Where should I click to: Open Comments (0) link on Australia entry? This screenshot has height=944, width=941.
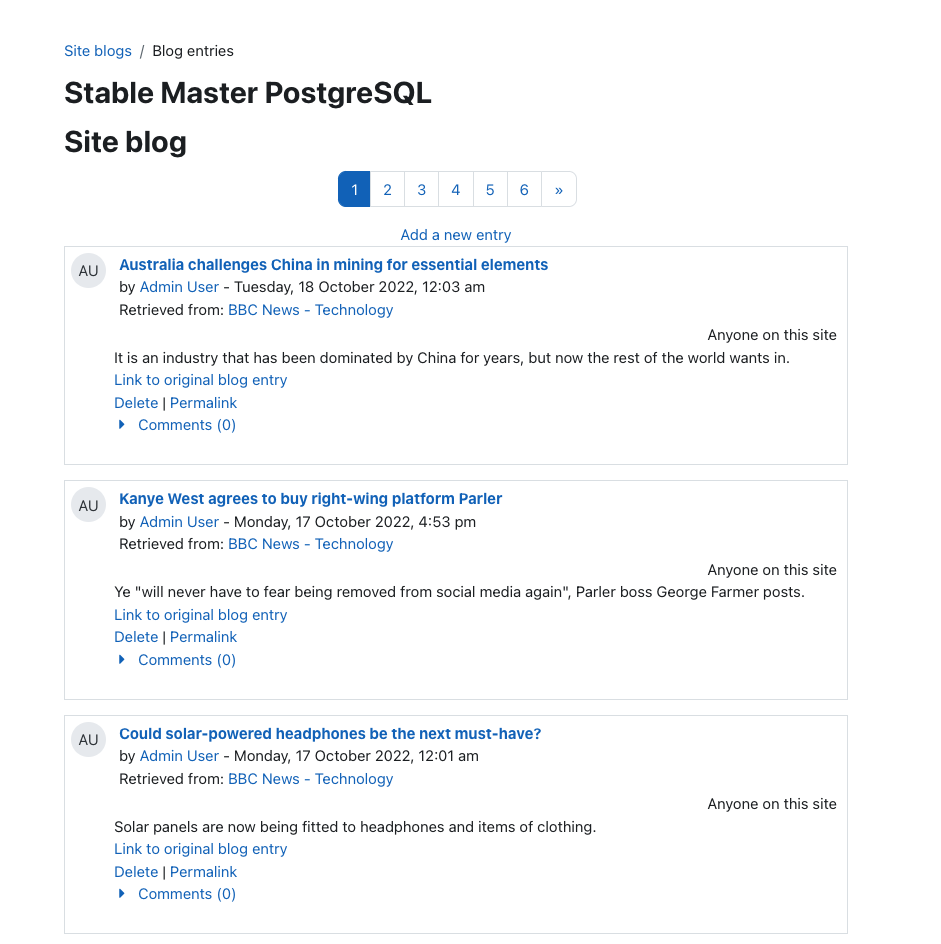[187, 425]
